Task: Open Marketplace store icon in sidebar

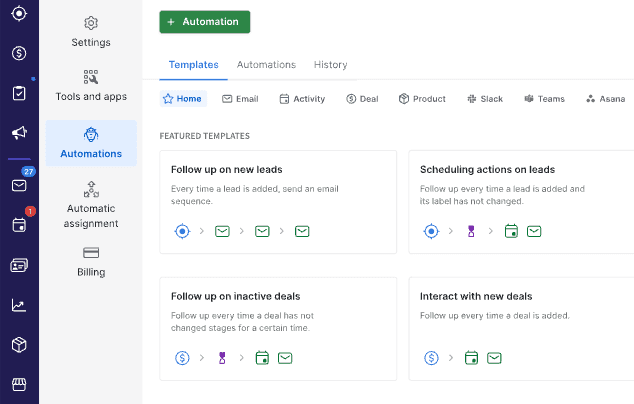Action: coord(19,384)
